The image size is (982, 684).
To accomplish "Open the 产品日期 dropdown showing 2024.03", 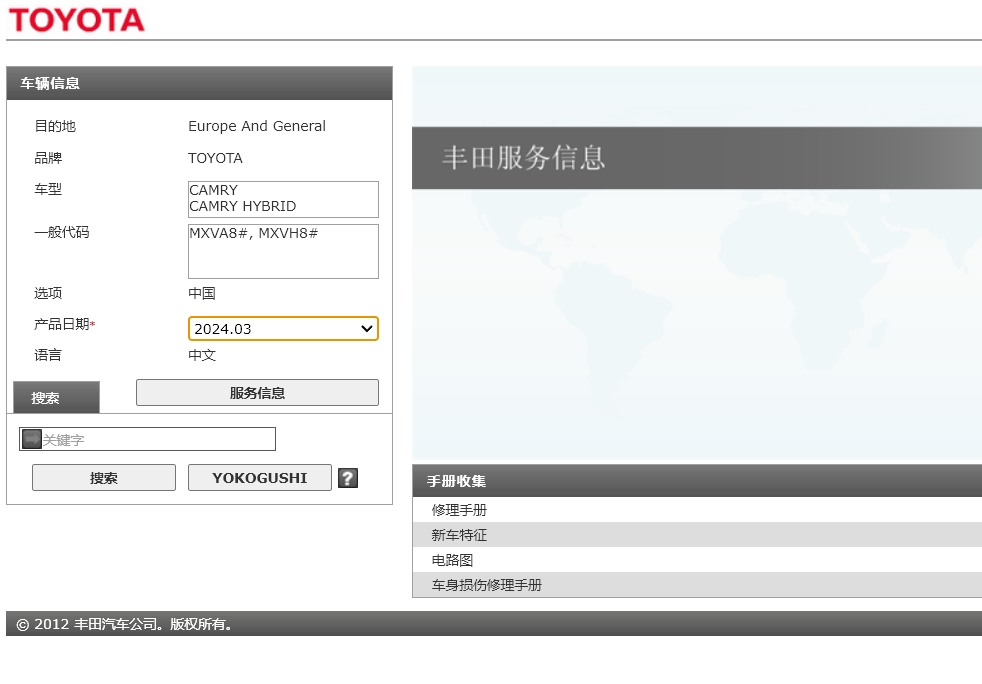I will point(283,329).
